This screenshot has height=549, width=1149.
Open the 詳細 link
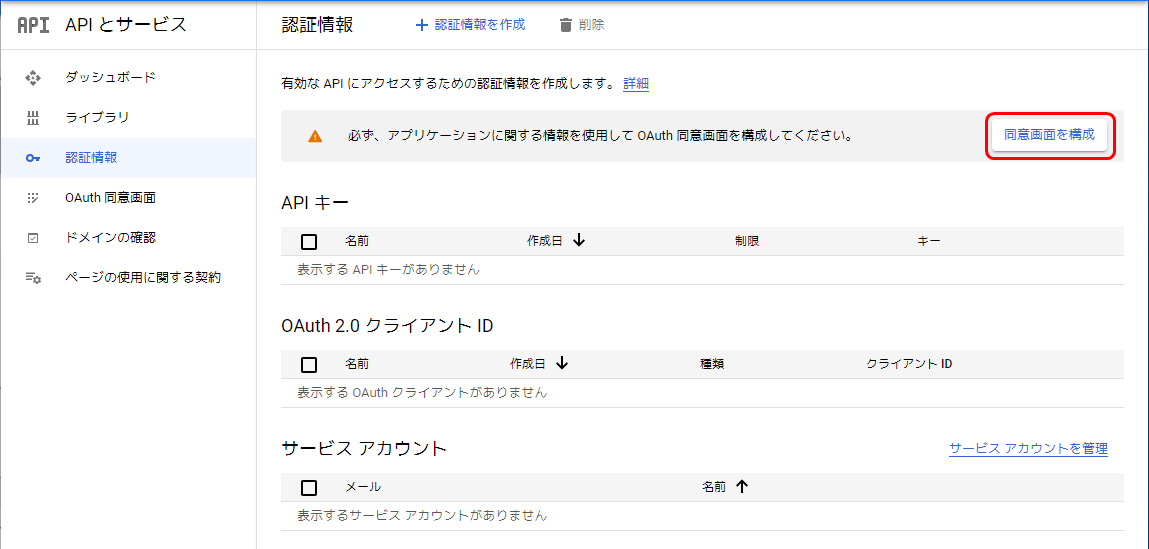pyautogui.click(x=636, y=84)
